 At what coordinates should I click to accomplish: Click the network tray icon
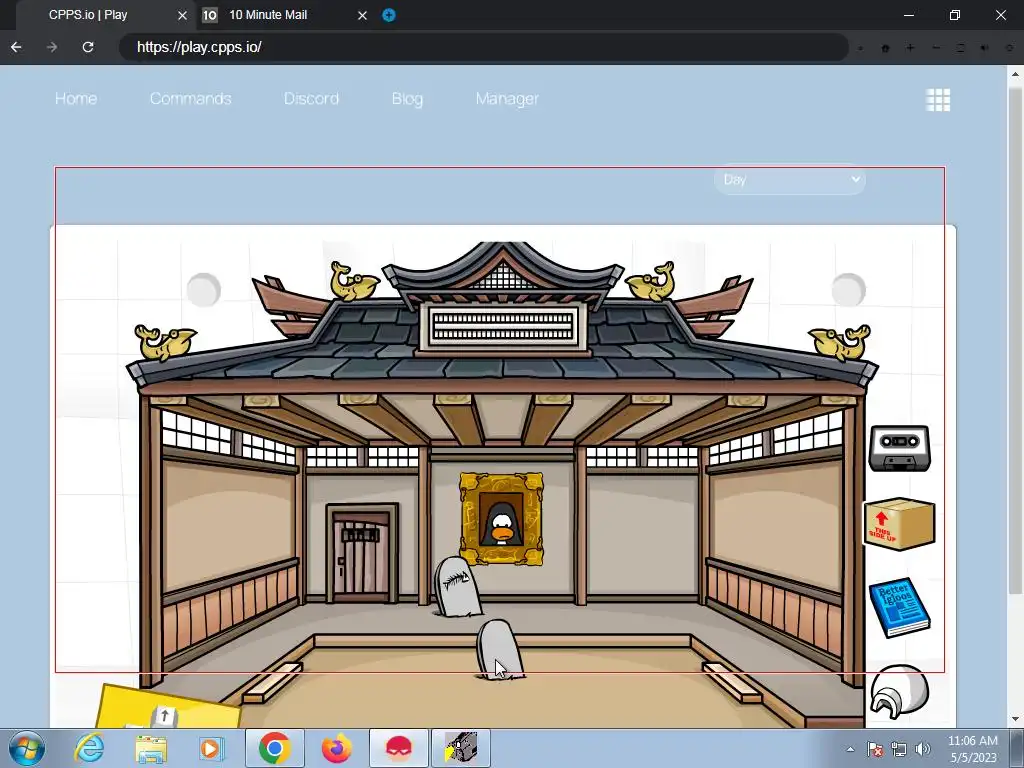pos(899,749)
